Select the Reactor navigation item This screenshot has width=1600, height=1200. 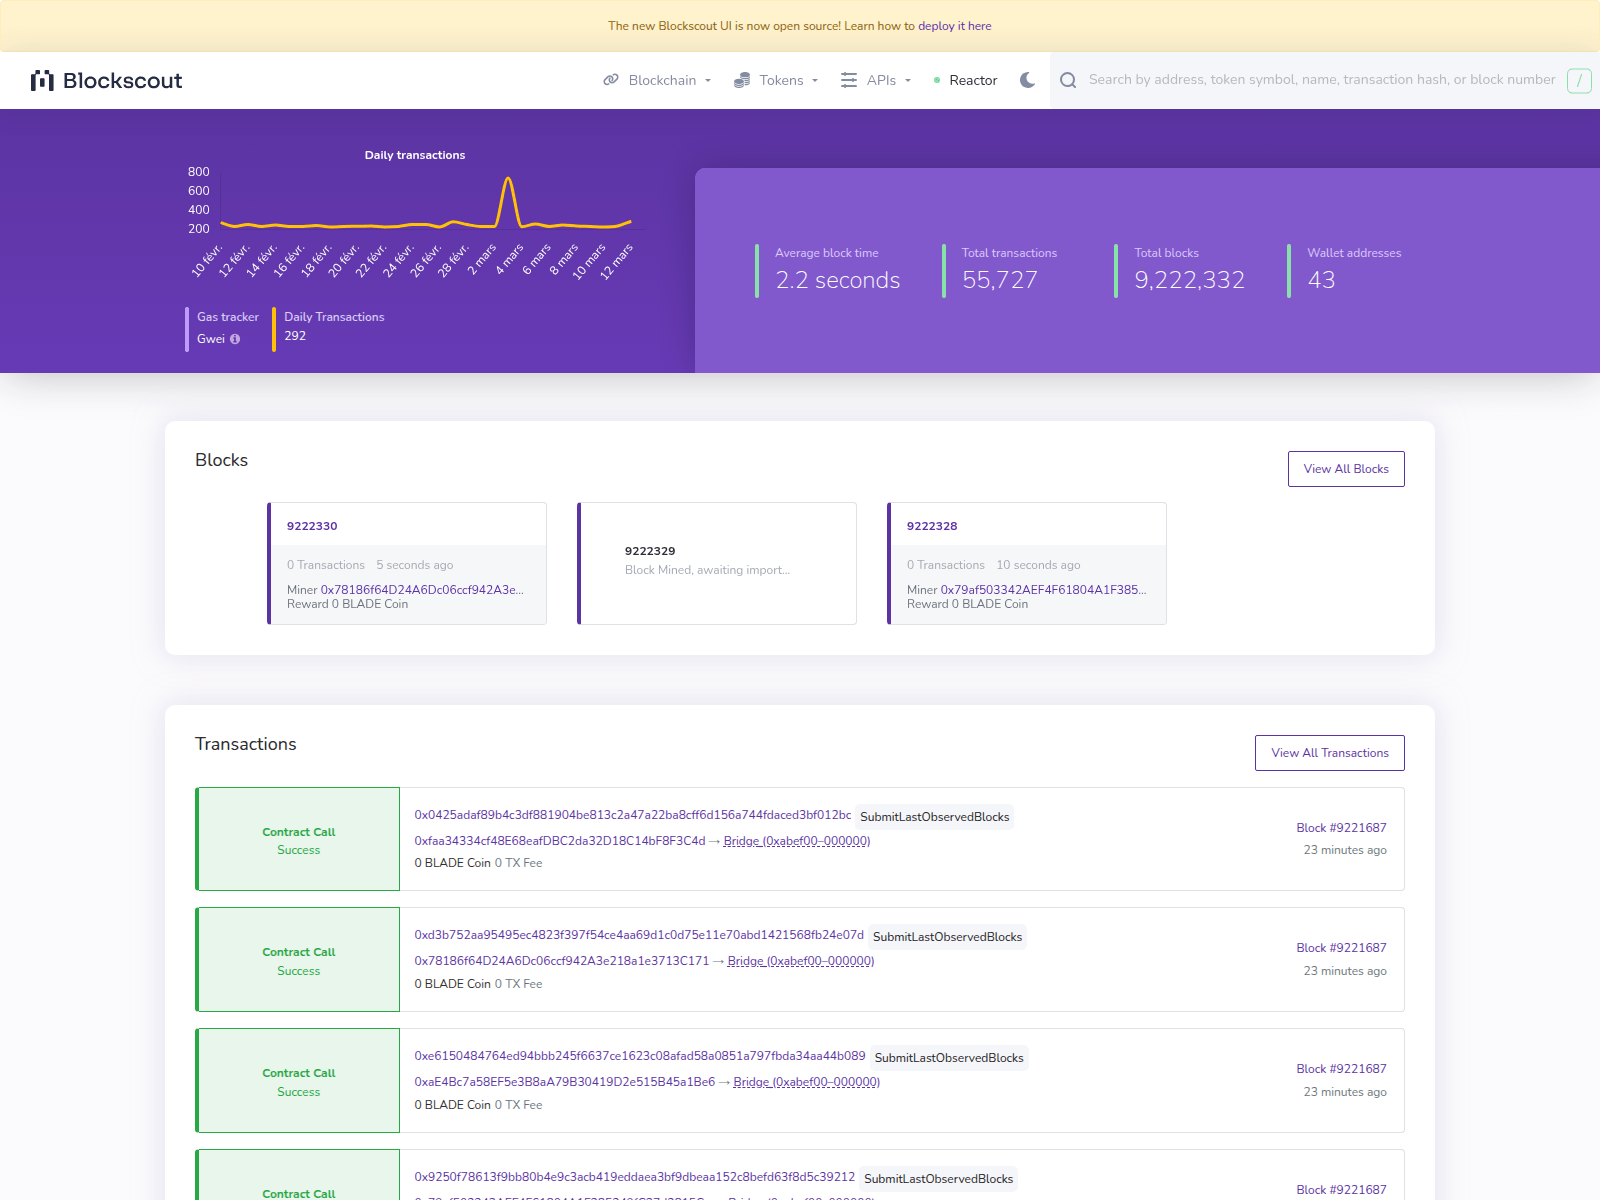(974, 80)
